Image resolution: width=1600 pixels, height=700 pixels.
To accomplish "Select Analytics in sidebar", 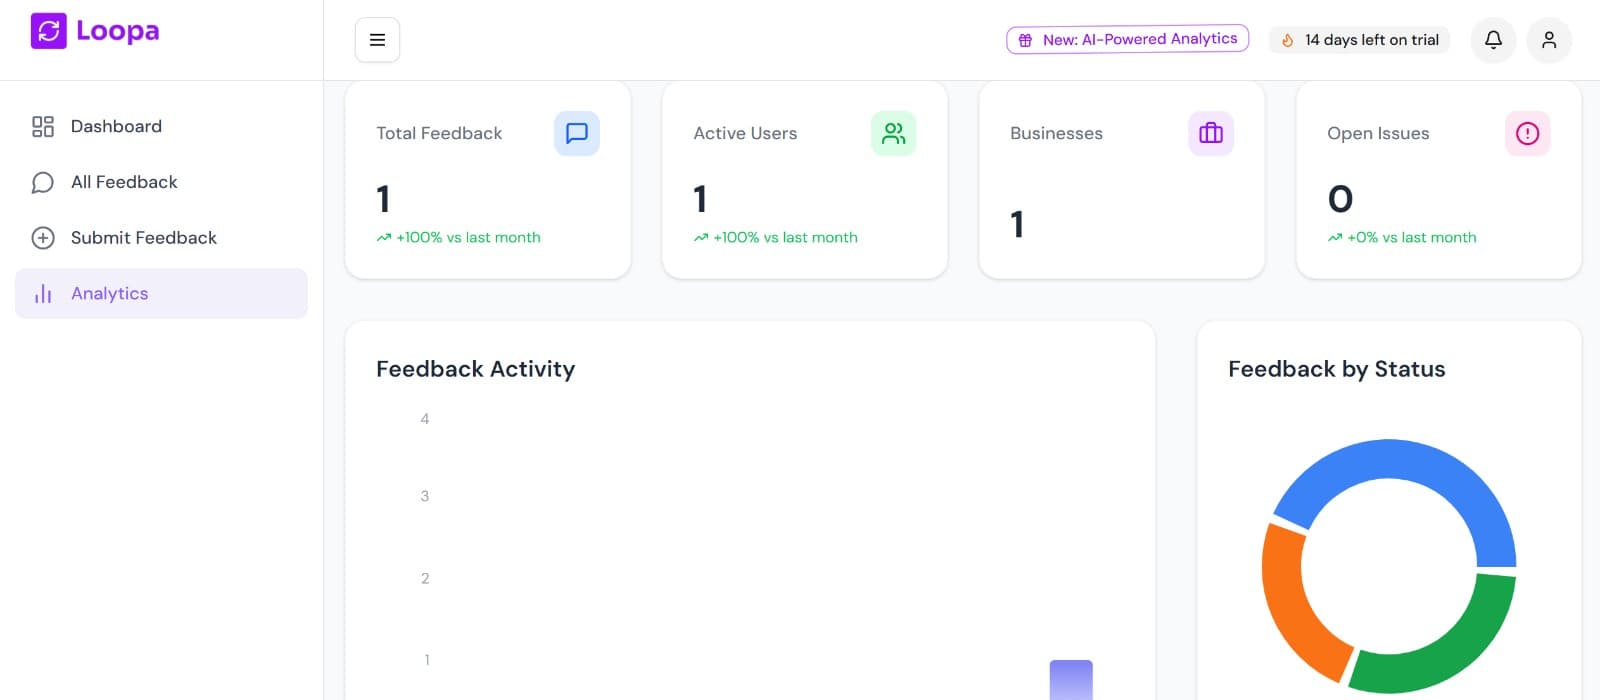I will pyautogui.click(x=161, y=293).
